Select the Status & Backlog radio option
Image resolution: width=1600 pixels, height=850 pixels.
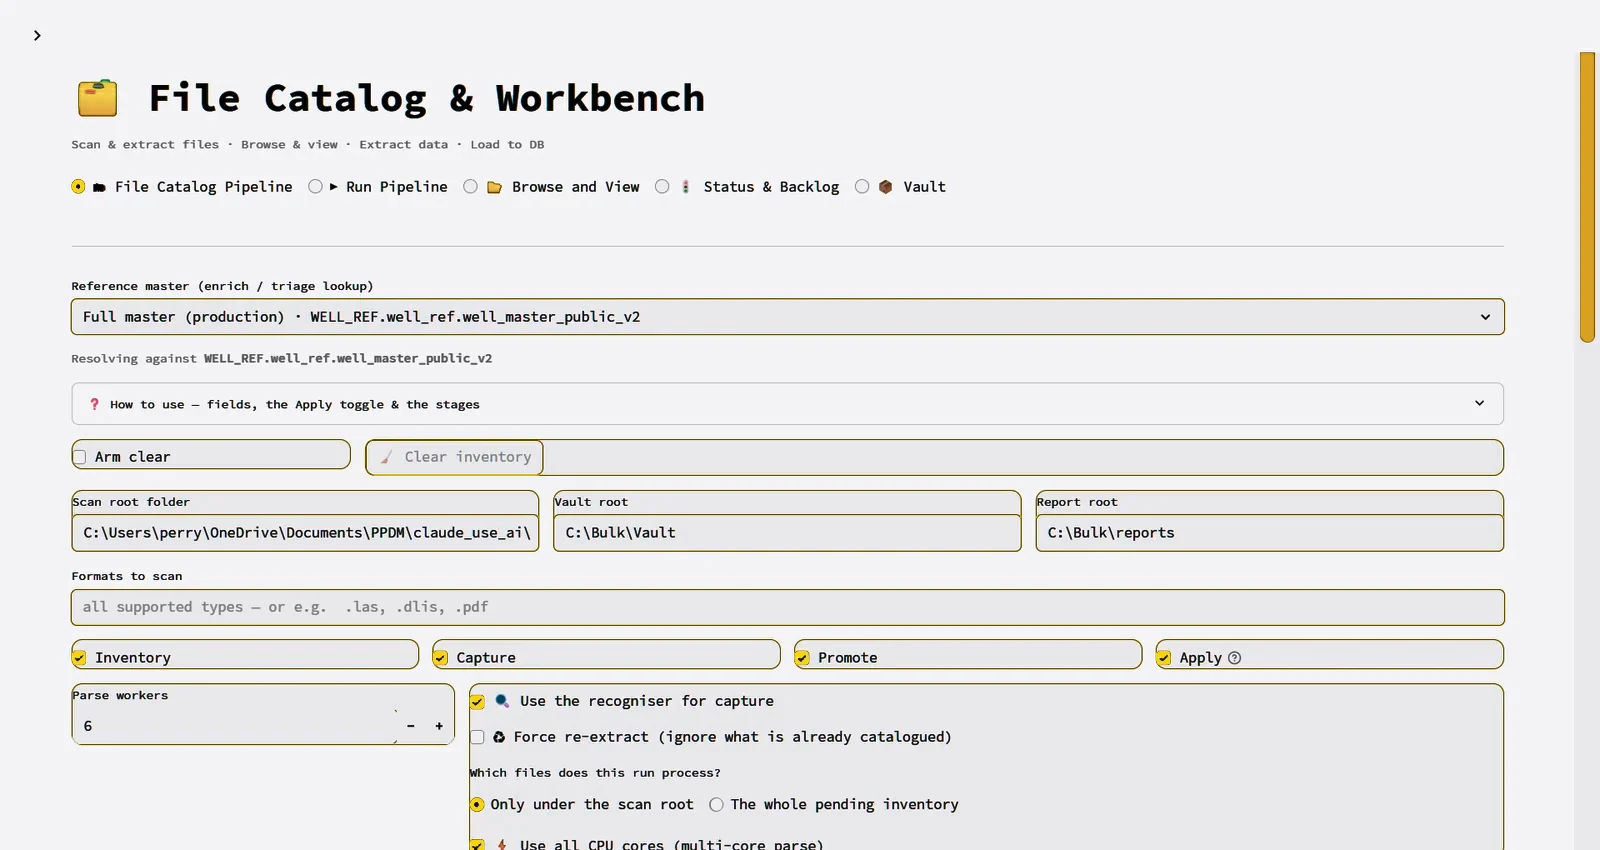pos(662,187)
